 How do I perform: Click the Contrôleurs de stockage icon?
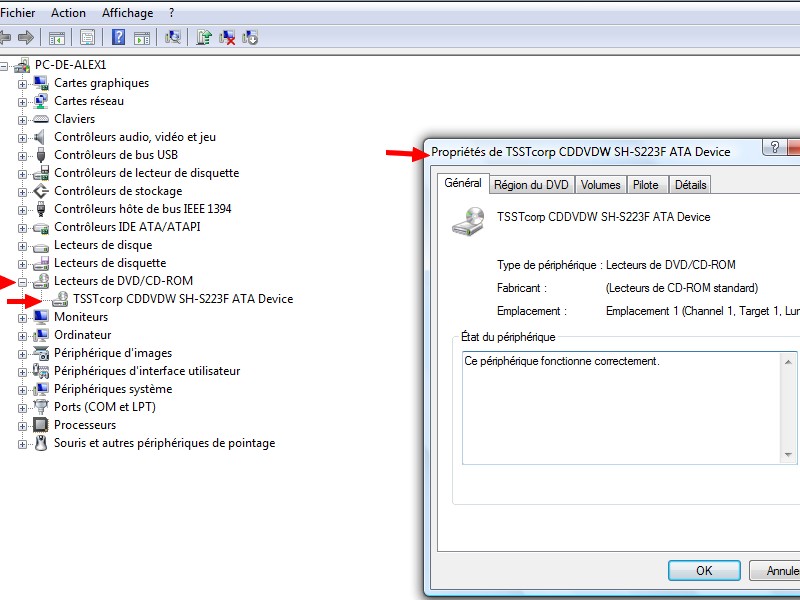coord(41,191)
